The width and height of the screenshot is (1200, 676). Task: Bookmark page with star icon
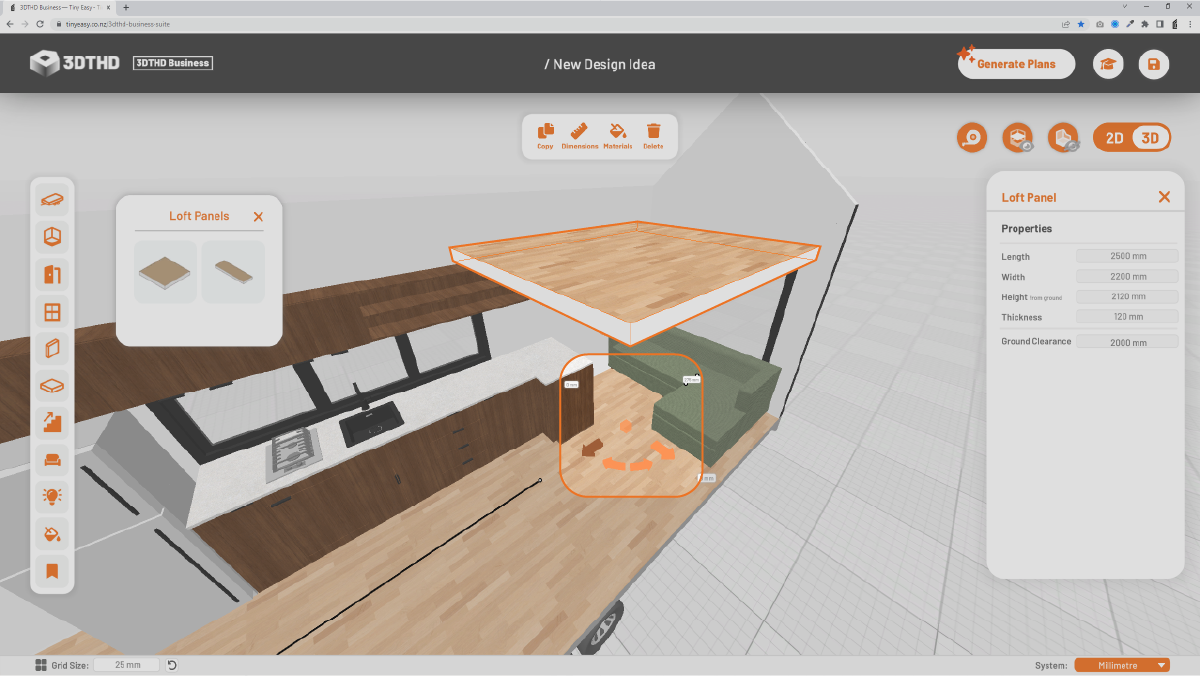point(1081,23)
